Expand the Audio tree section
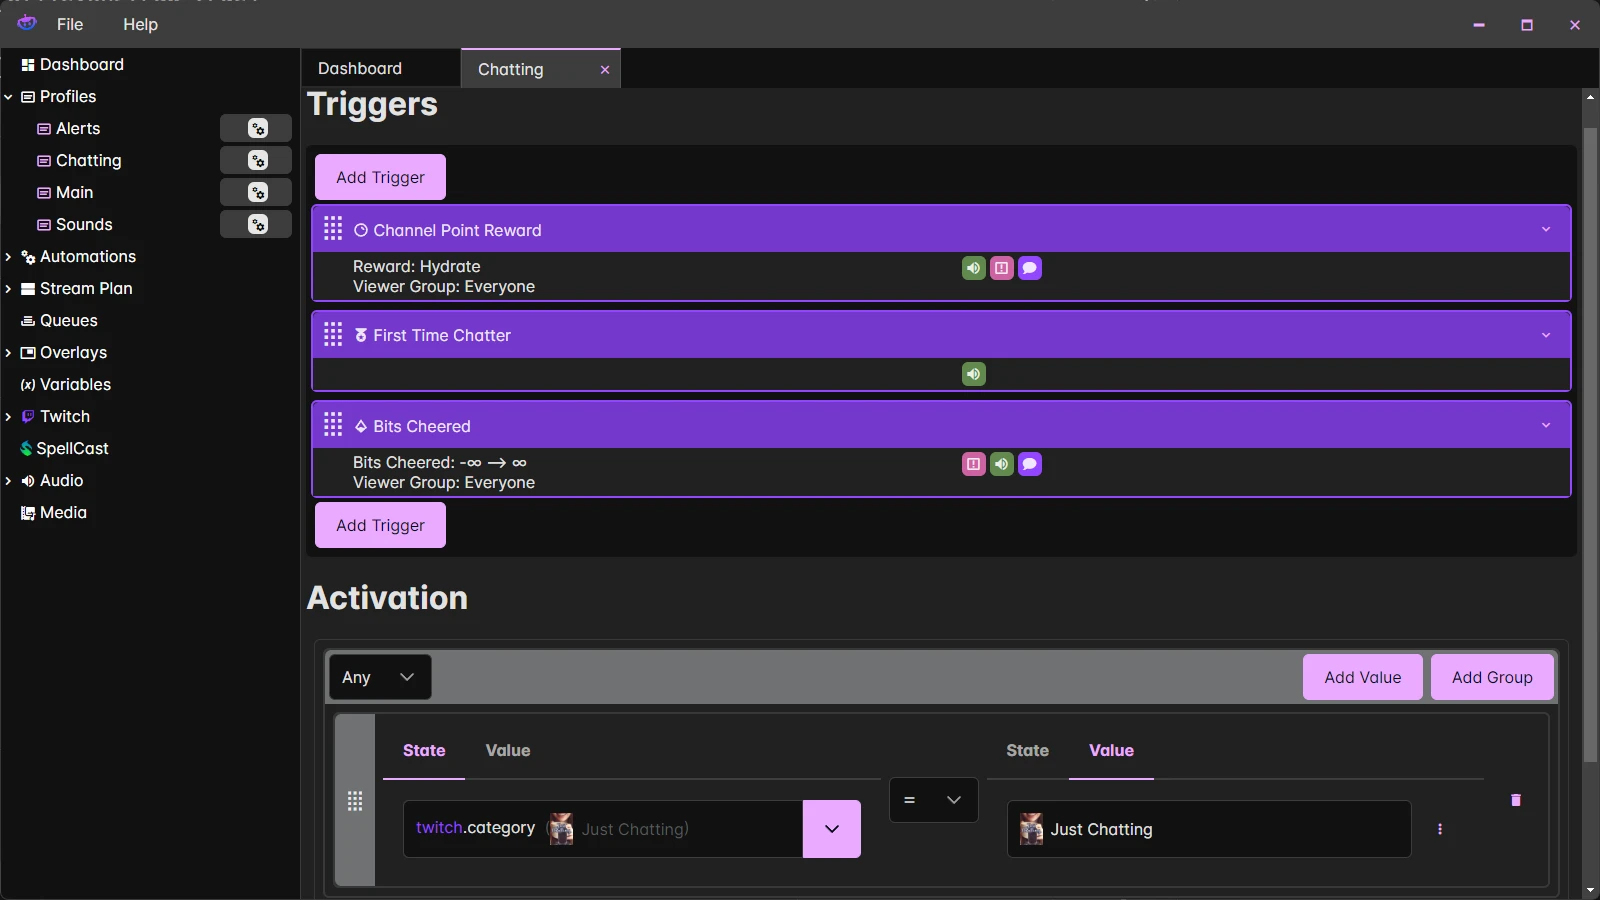Image resolution: width=1600 pixels, height=900 pixels. [x=8, y=481]
